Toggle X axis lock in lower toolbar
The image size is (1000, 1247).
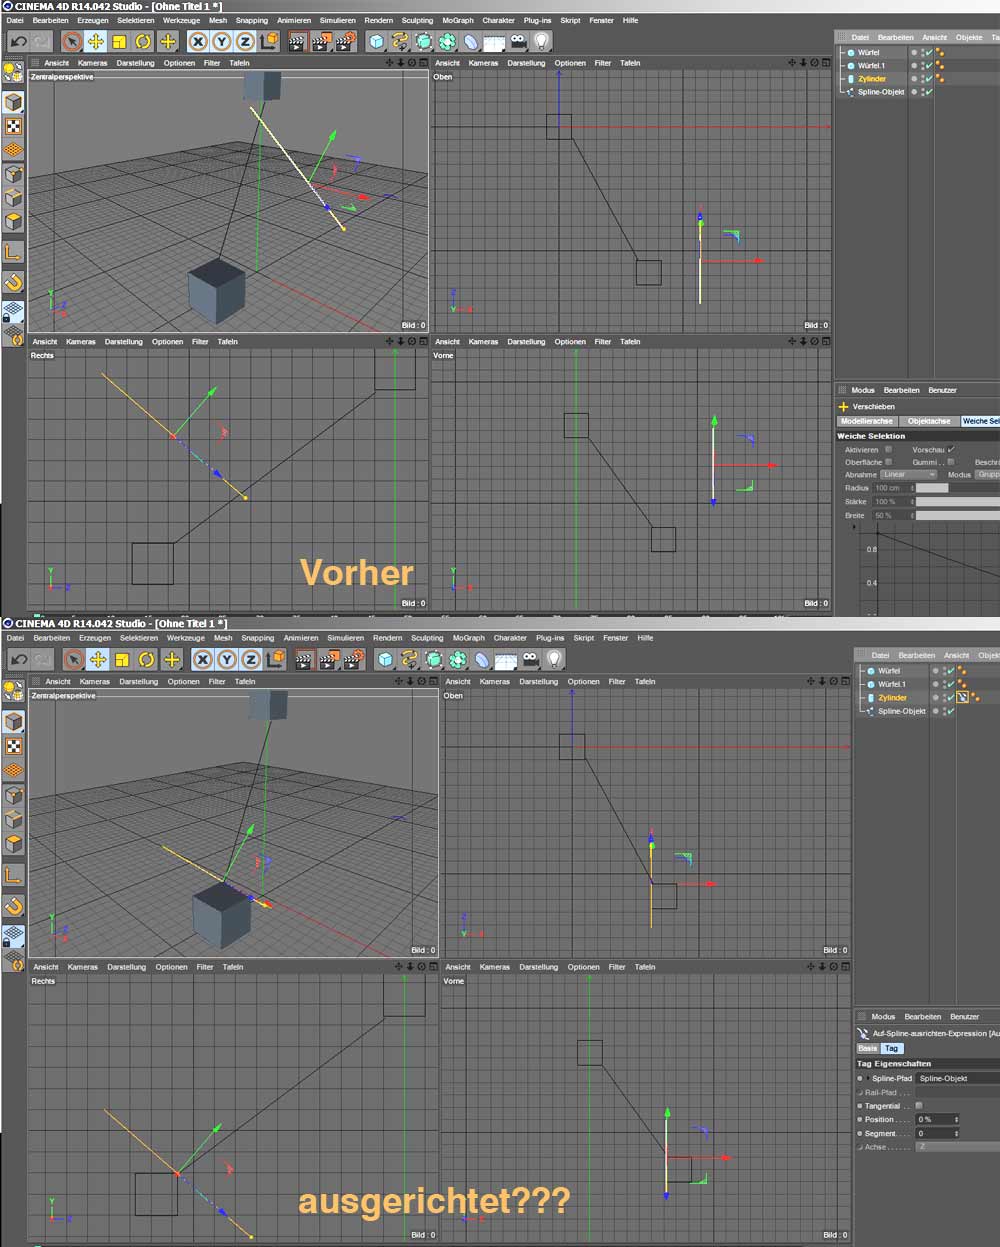point(203,659)
